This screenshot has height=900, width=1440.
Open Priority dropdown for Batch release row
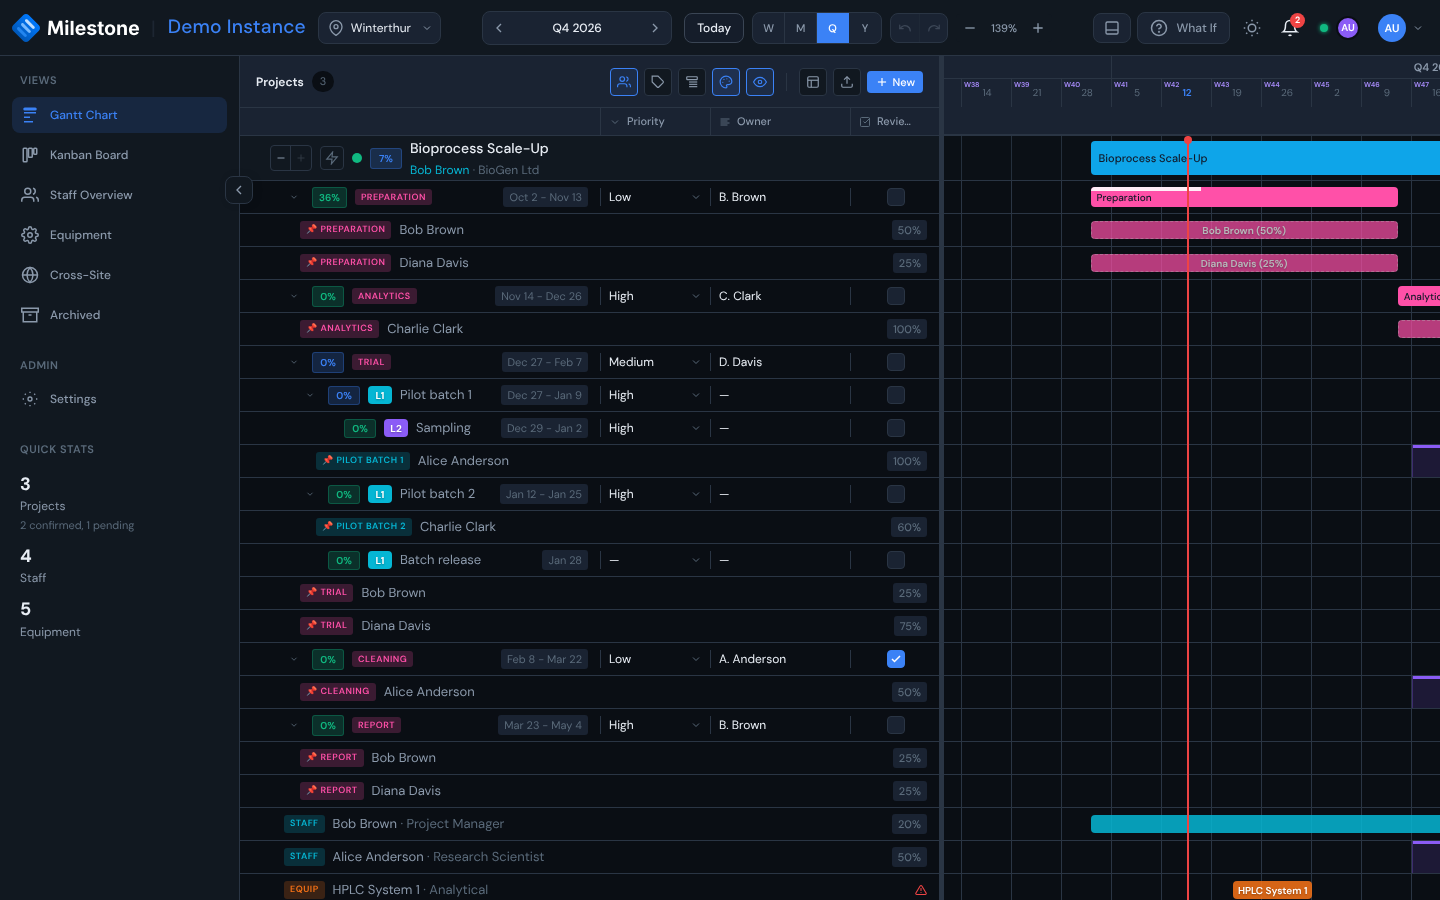click(654, 560)
